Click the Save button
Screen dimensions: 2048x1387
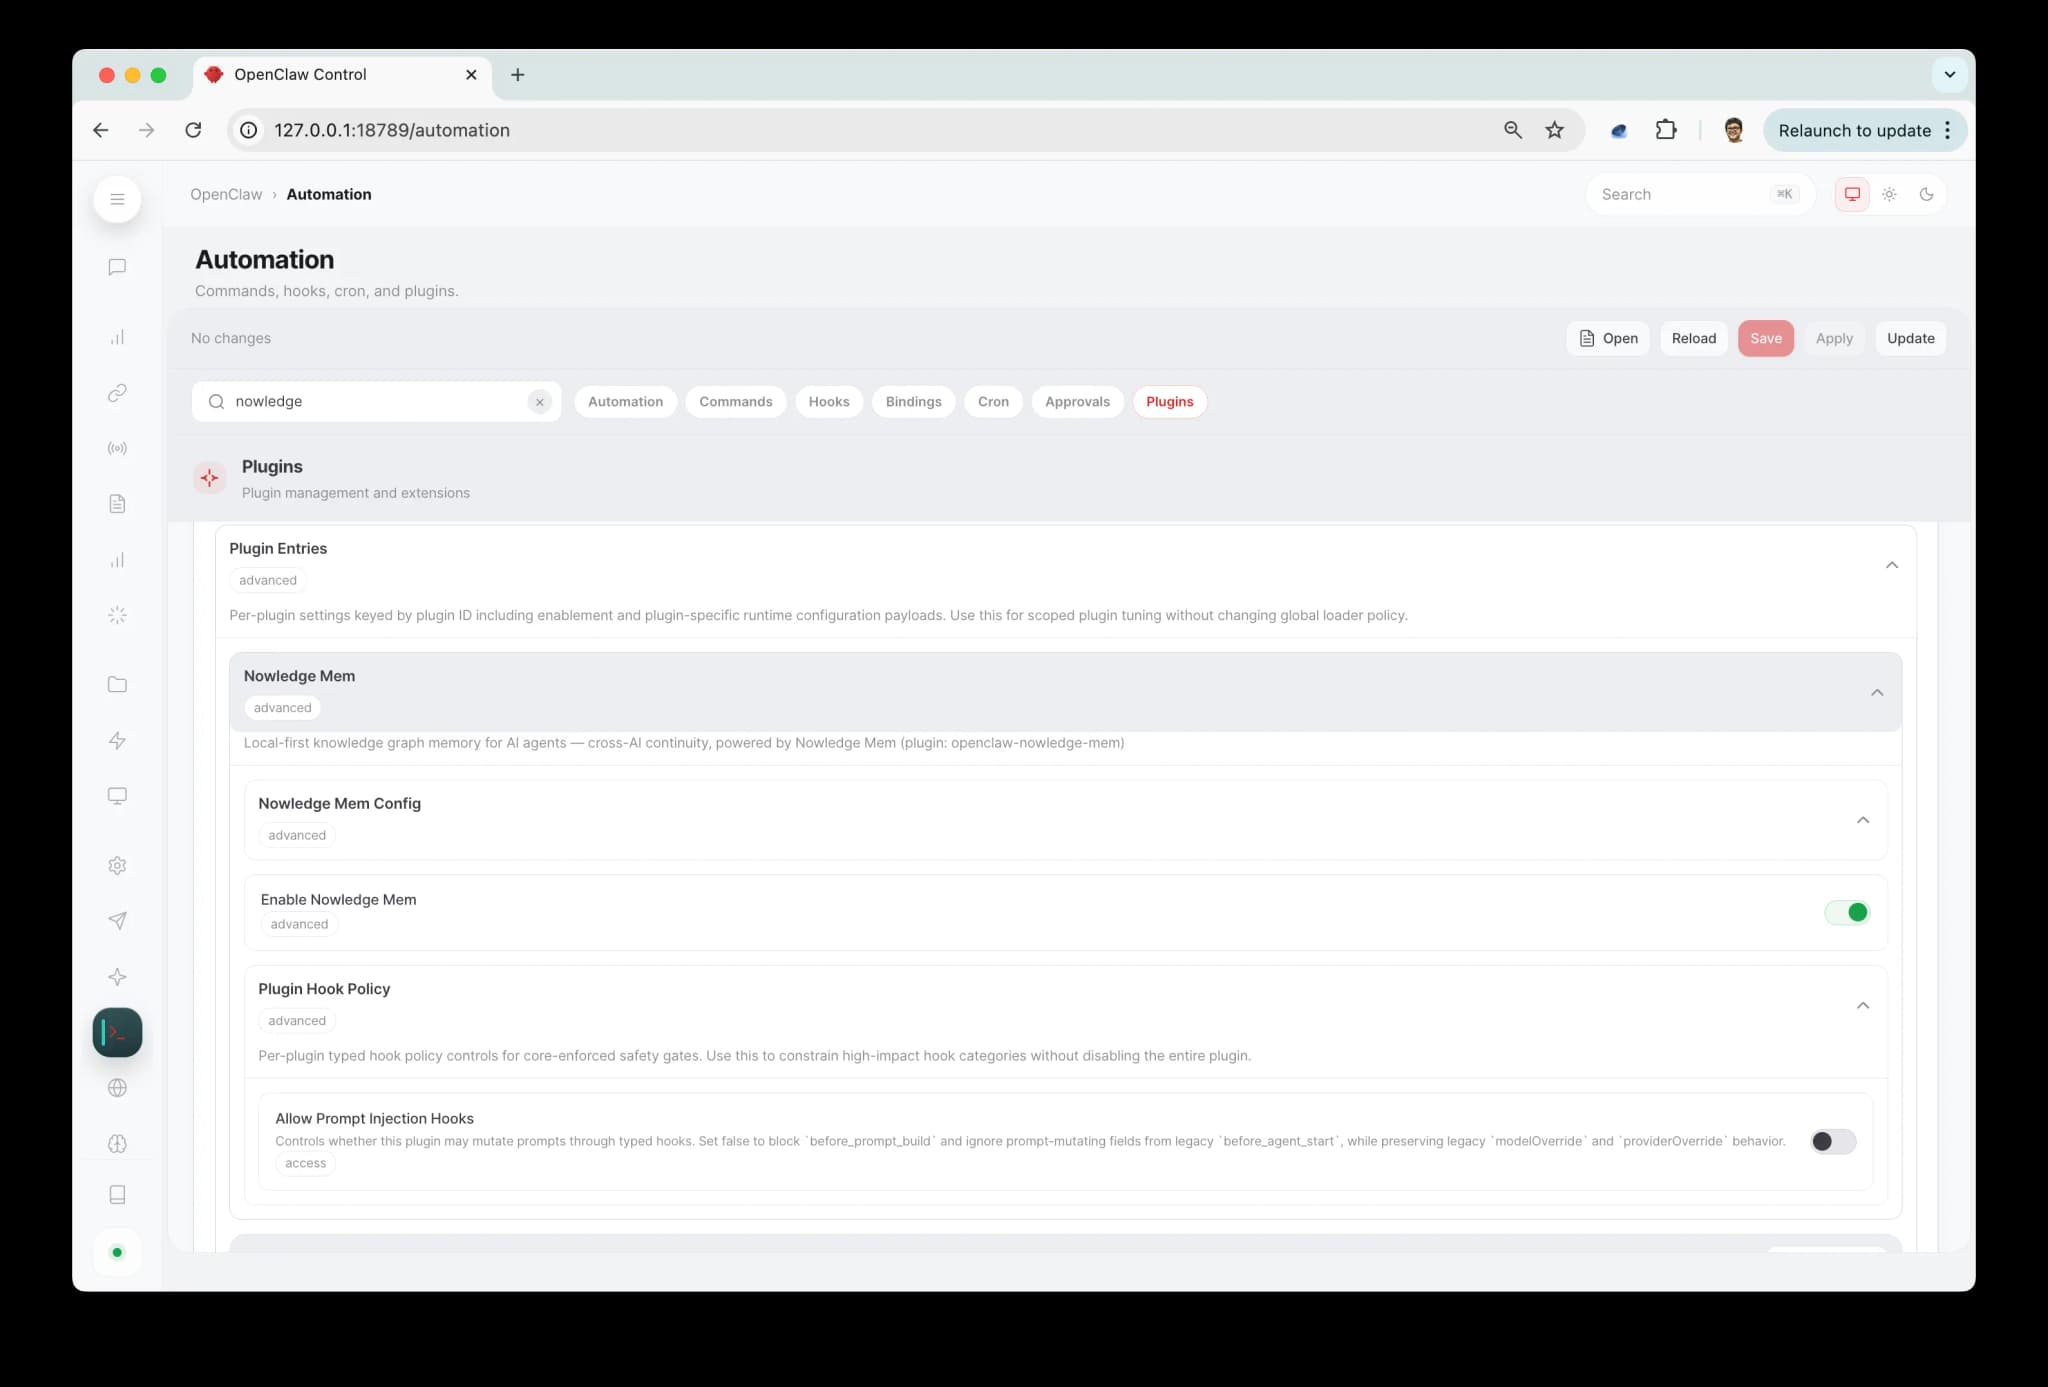pos(1765,338)
